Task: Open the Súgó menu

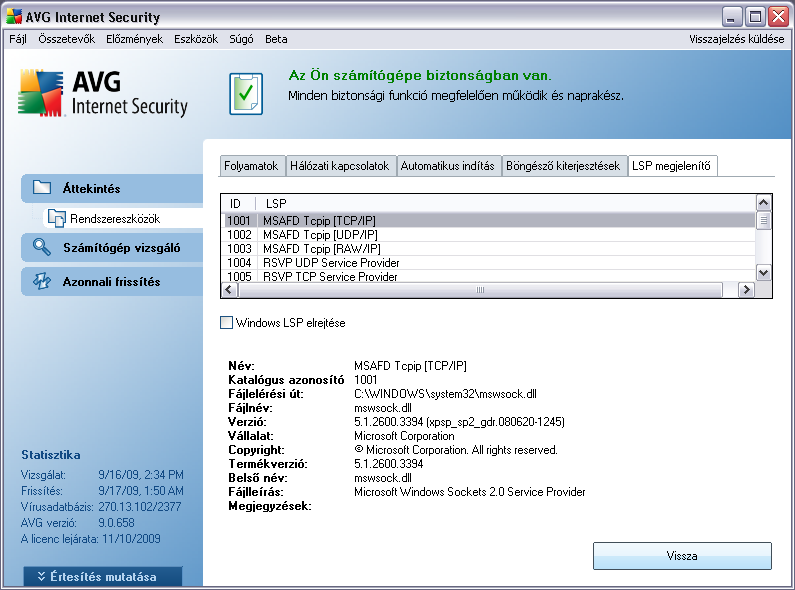Action: click(x=241, y=39)
